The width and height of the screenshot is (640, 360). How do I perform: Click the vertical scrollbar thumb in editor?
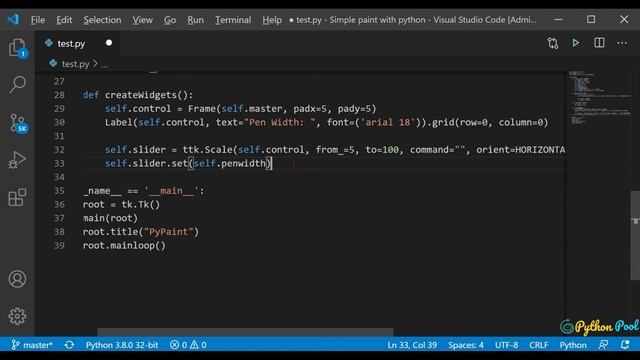tap(635, 235)
